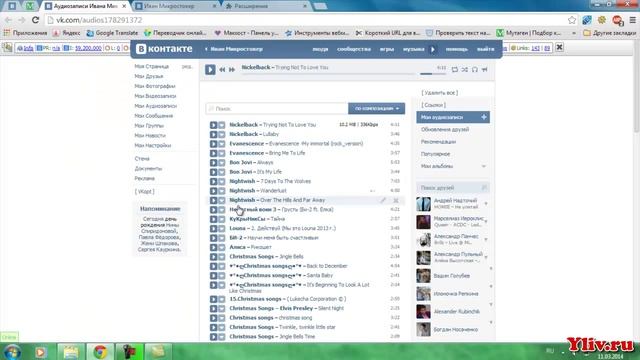Skip to the previous track in the player

(222, 70)
